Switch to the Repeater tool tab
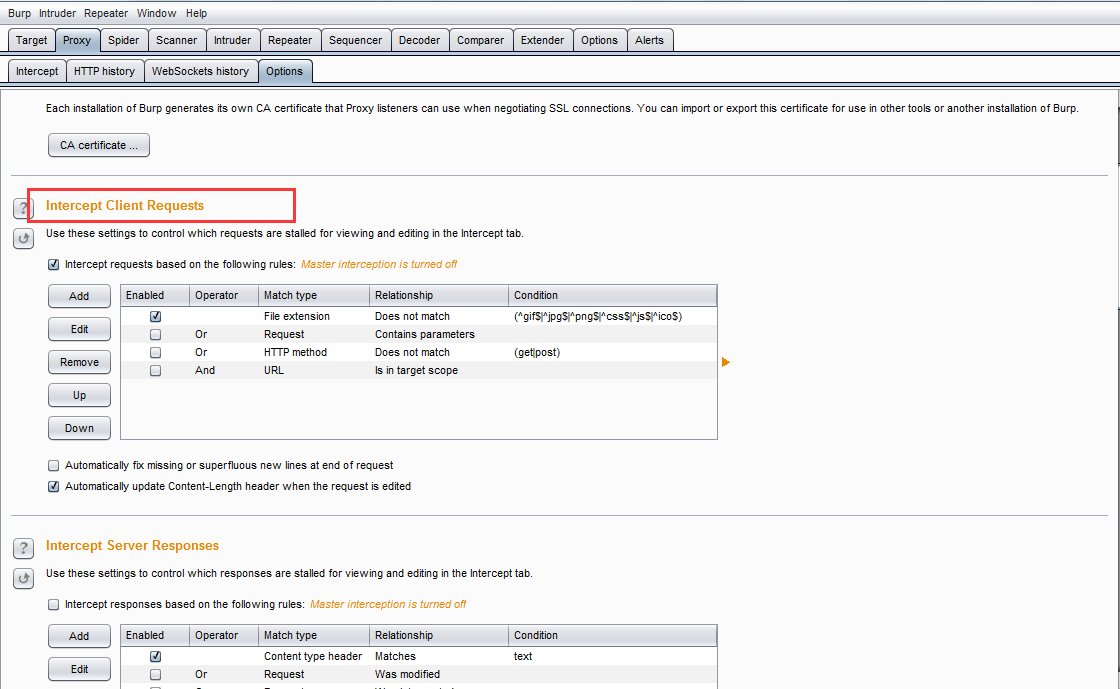Viewport: 1120px width, 689px height. pyautogui.click(x=290, y=40)
